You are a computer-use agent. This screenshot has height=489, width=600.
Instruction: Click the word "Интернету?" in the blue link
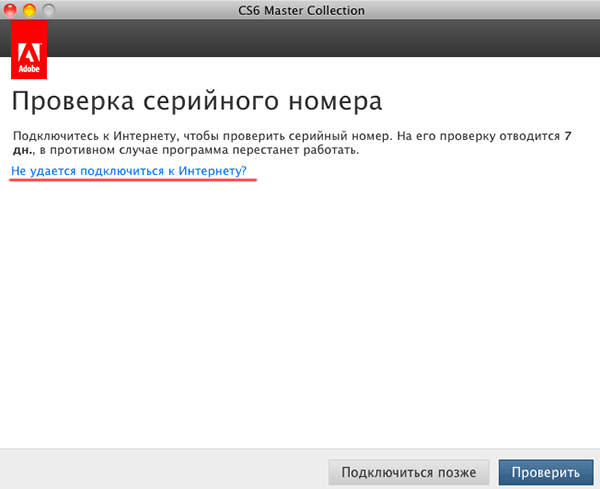212,171
